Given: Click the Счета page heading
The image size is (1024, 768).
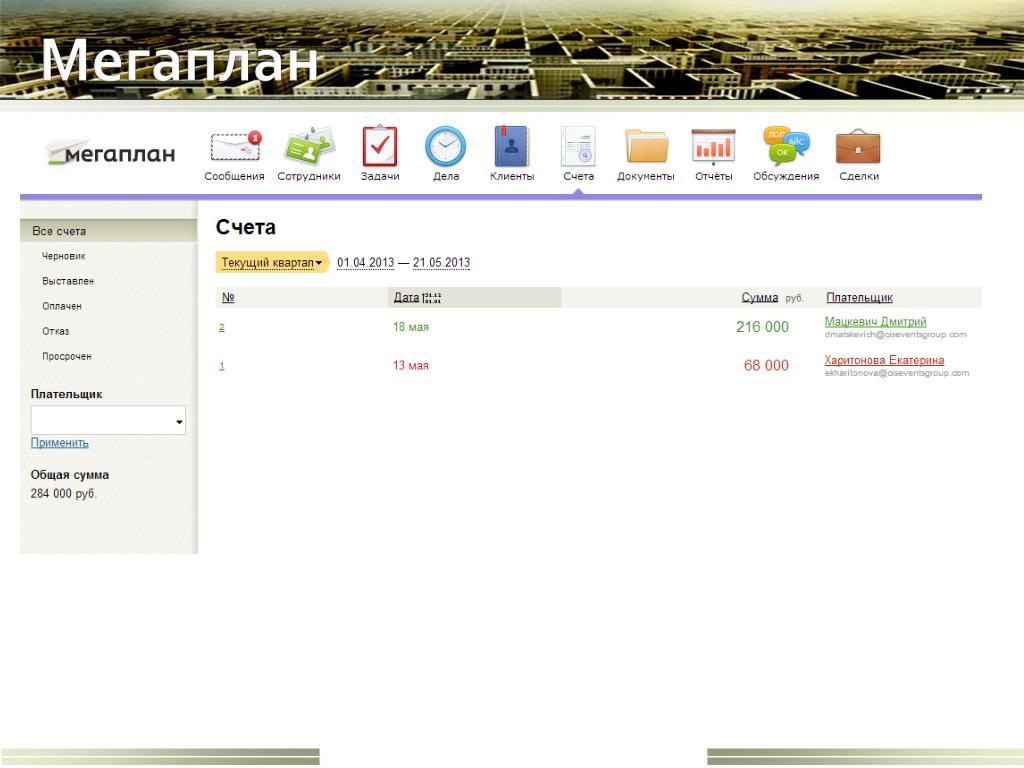Looking at the screenshot, I should [246, 227].
